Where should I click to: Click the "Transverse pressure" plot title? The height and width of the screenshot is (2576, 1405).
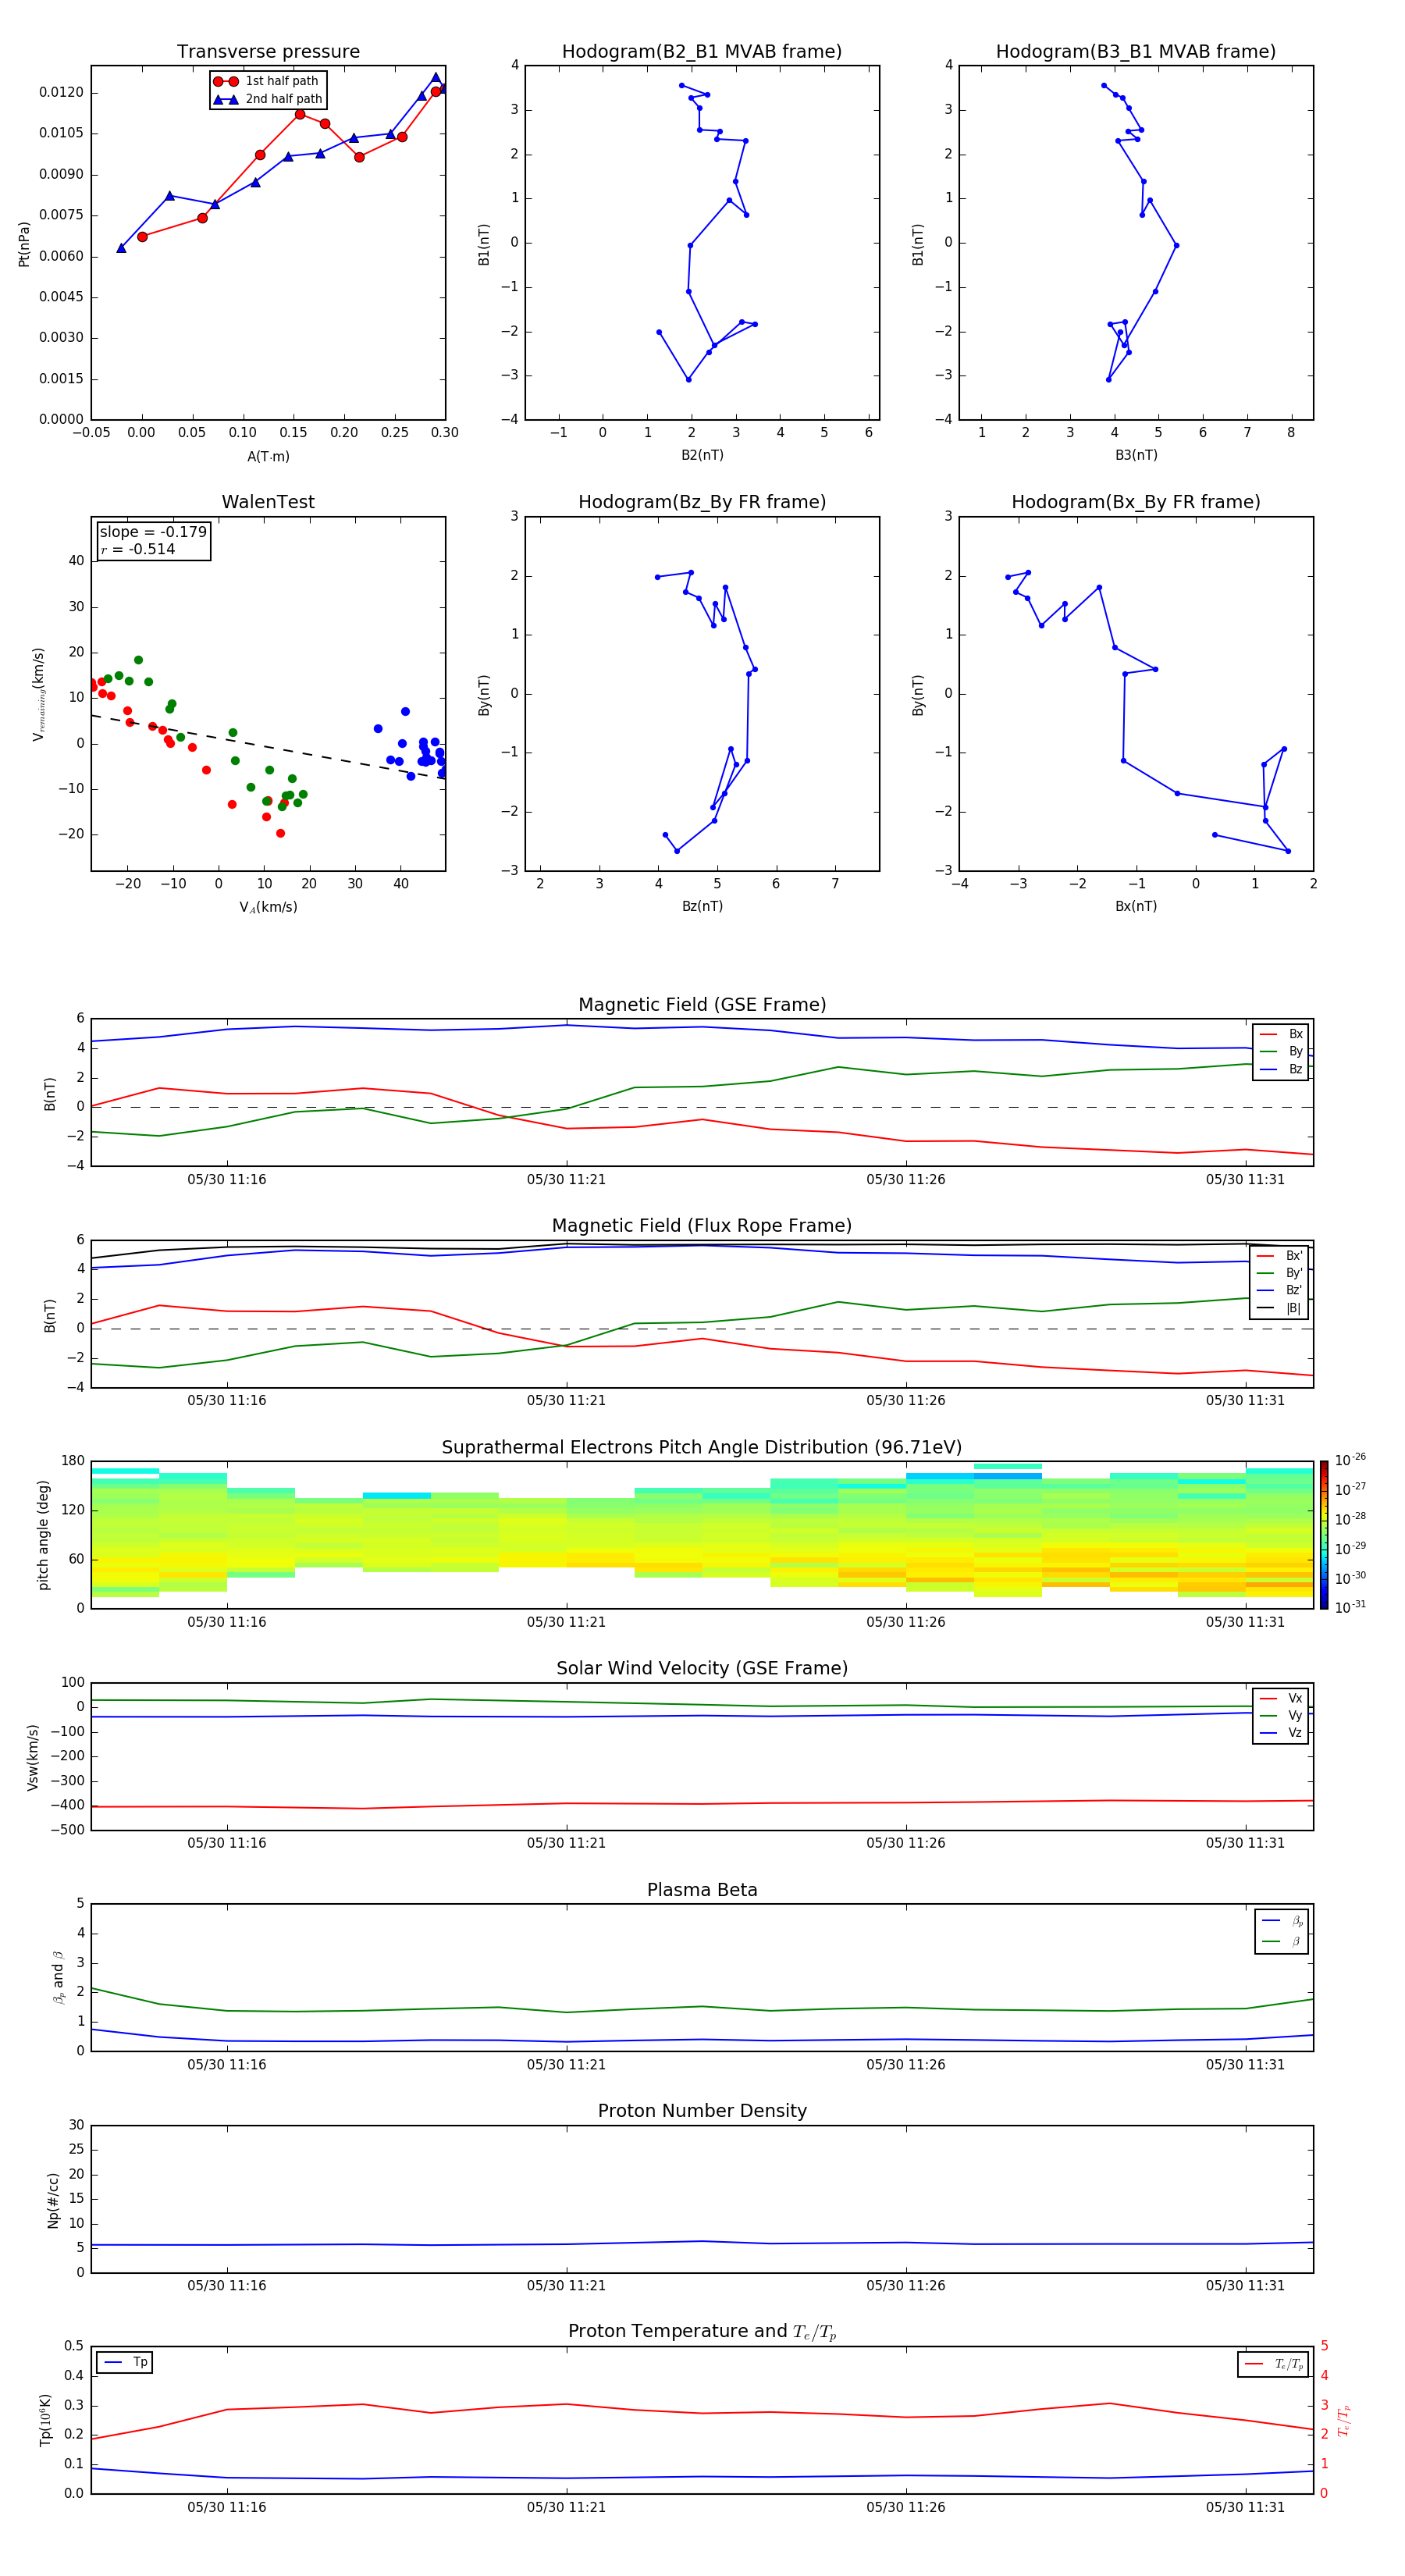coord(268,52)
